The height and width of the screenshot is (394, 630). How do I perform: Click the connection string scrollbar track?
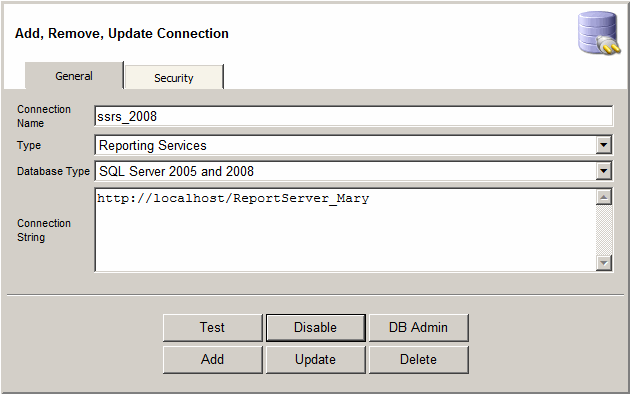604,230
